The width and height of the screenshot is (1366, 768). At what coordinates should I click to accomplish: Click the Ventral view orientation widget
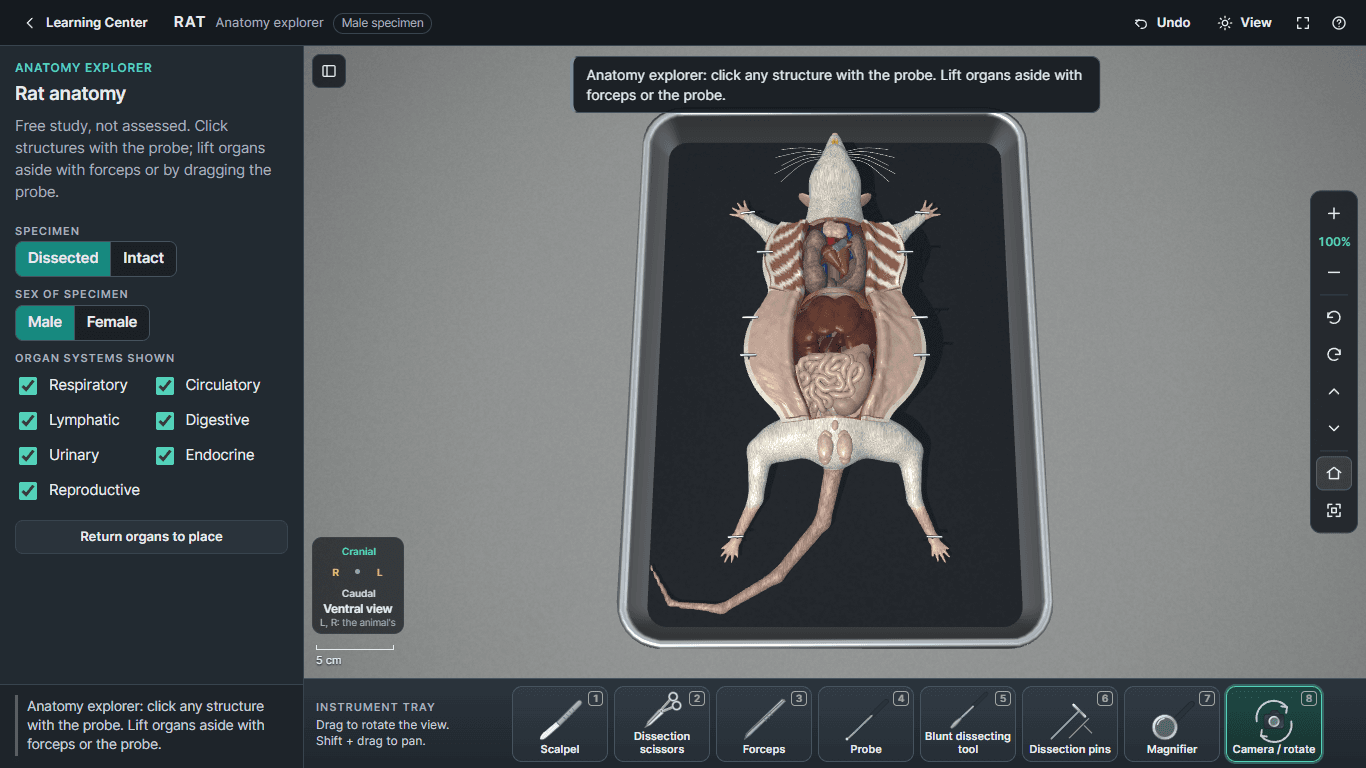click(358, 586)
